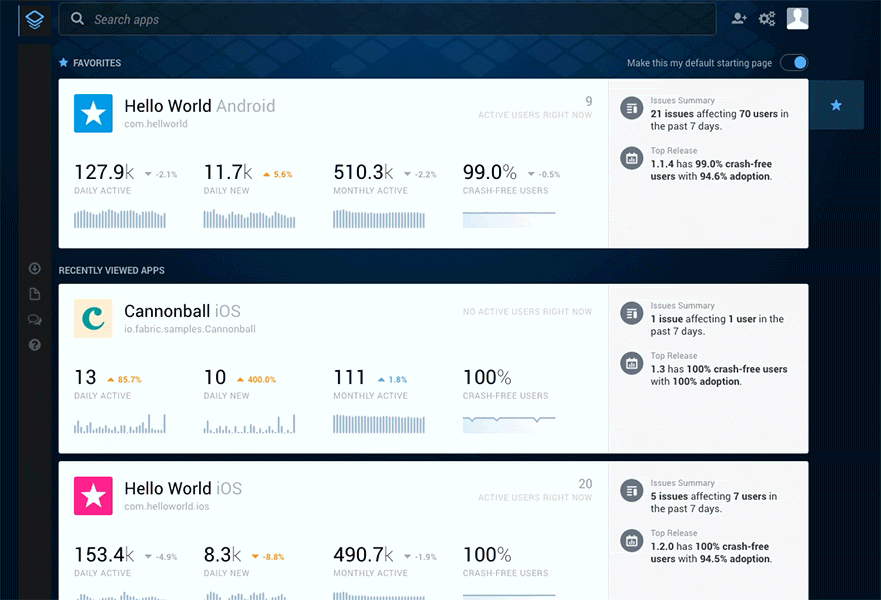Open '1.1.4 has 99.0% crash-free' release text

tap(711, 170)
